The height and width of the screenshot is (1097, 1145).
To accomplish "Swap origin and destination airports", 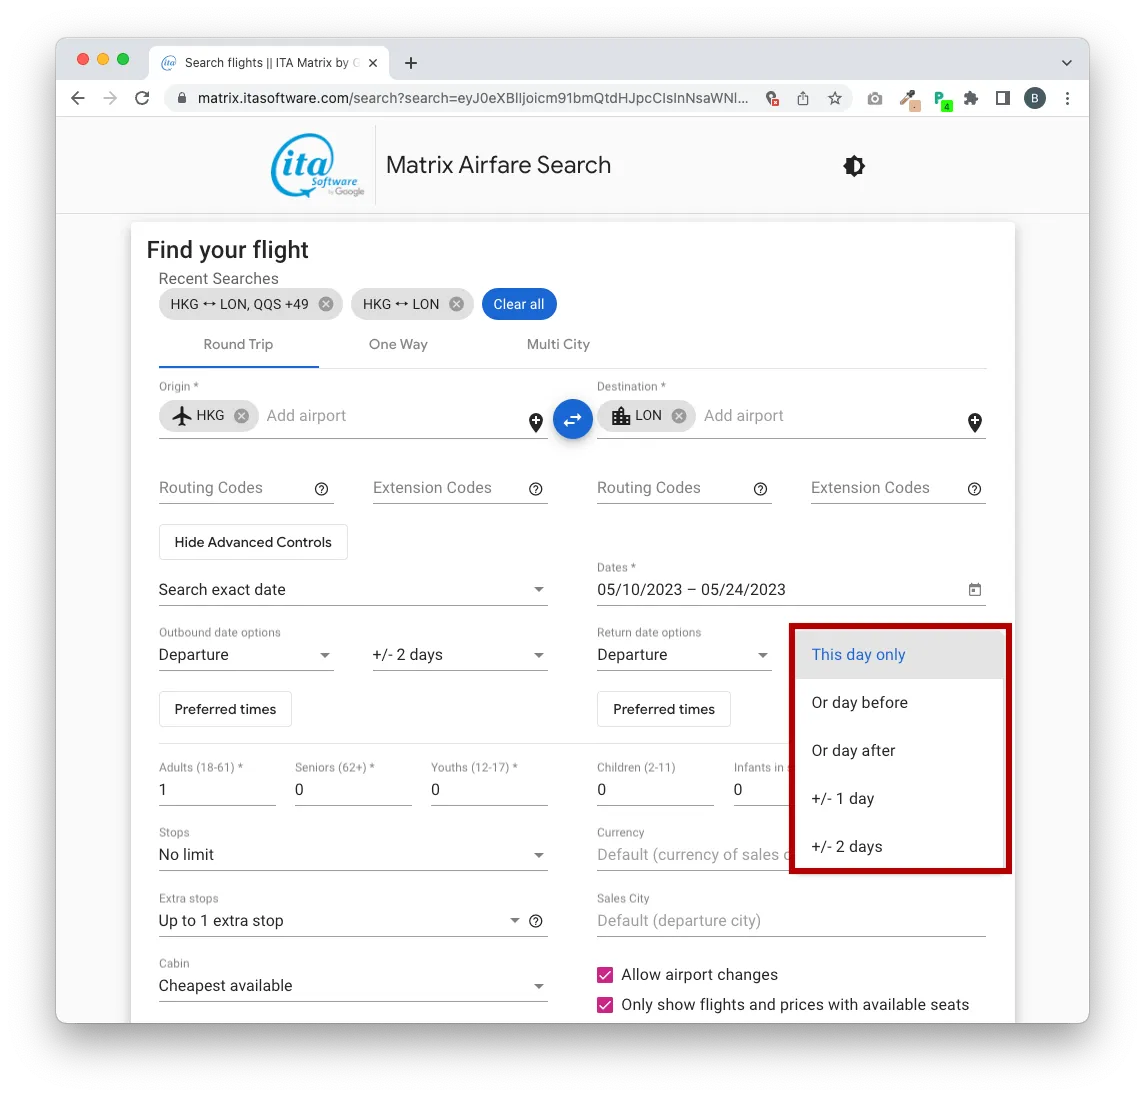I will coord(572,419).
